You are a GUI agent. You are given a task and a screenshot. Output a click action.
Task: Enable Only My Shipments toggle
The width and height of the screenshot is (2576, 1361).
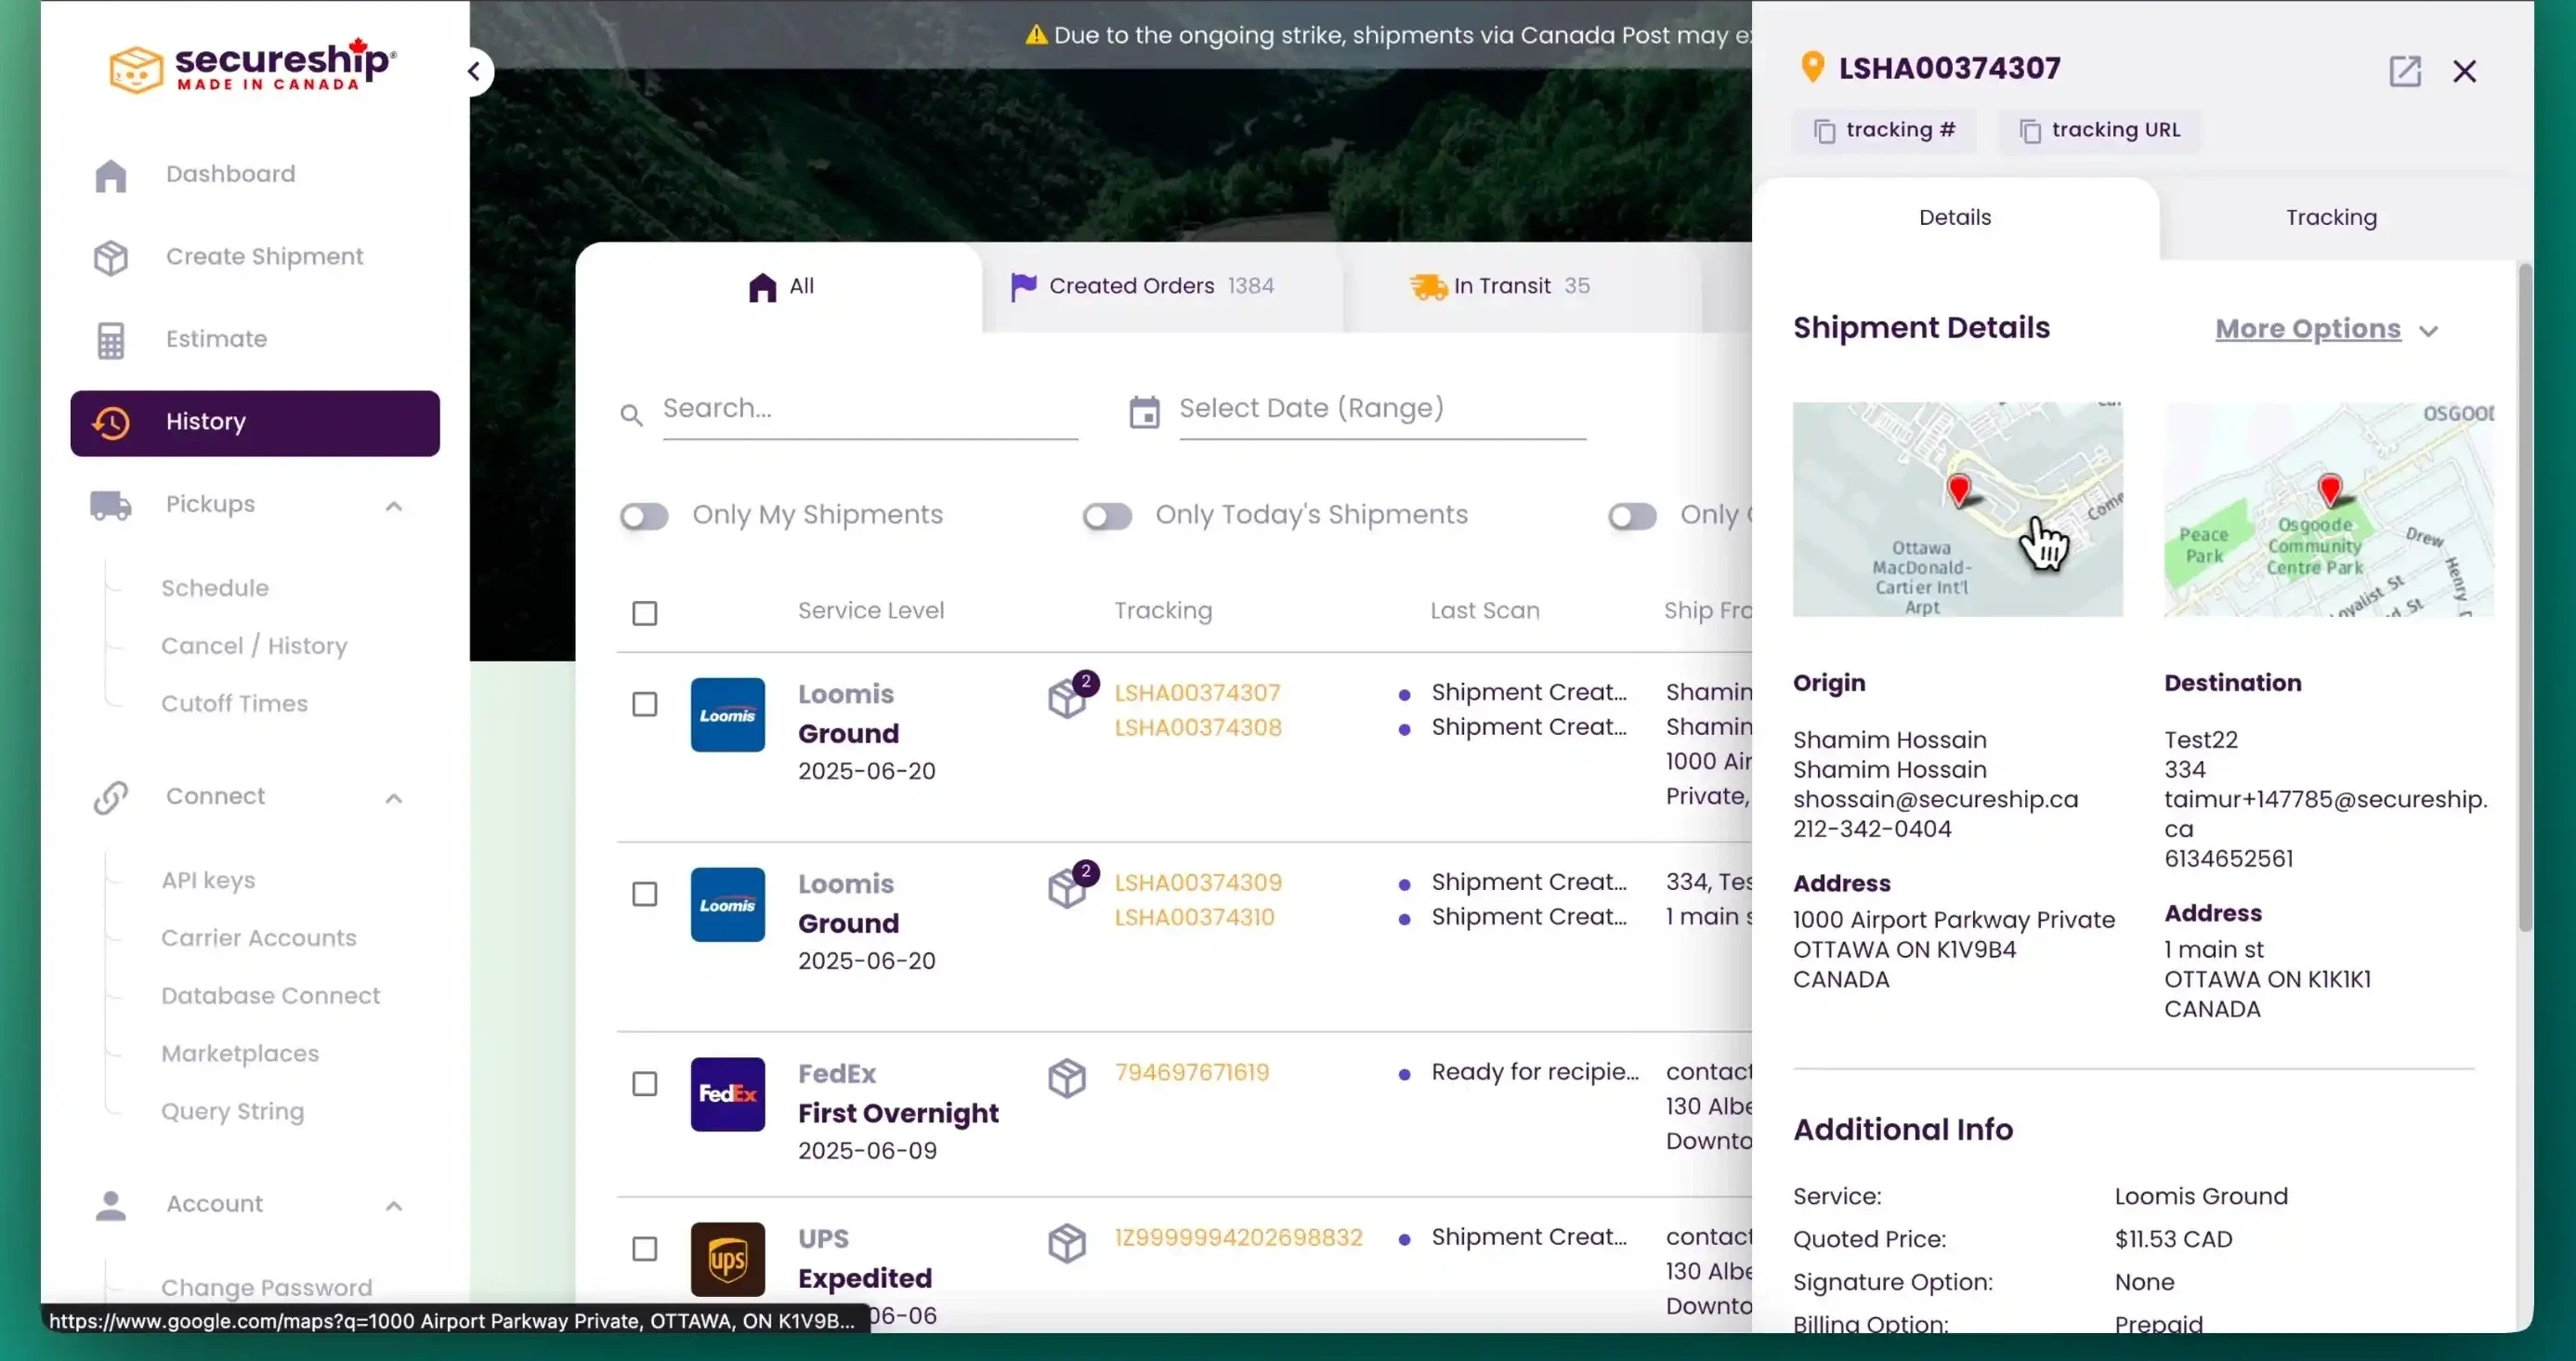click(x=643, y=516)
